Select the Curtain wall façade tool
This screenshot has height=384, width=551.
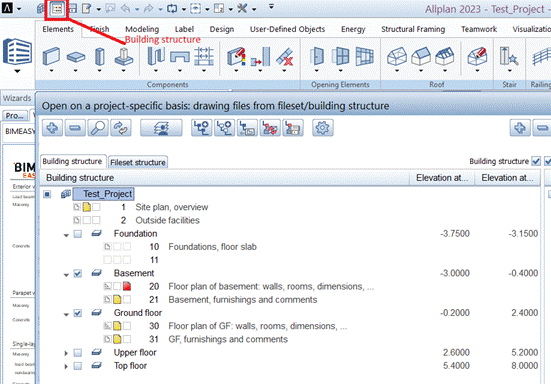point(364,57)
